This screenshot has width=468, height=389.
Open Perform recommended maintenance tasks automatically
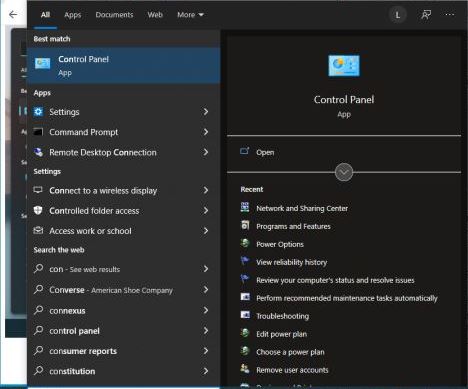[x=347, y=298]
